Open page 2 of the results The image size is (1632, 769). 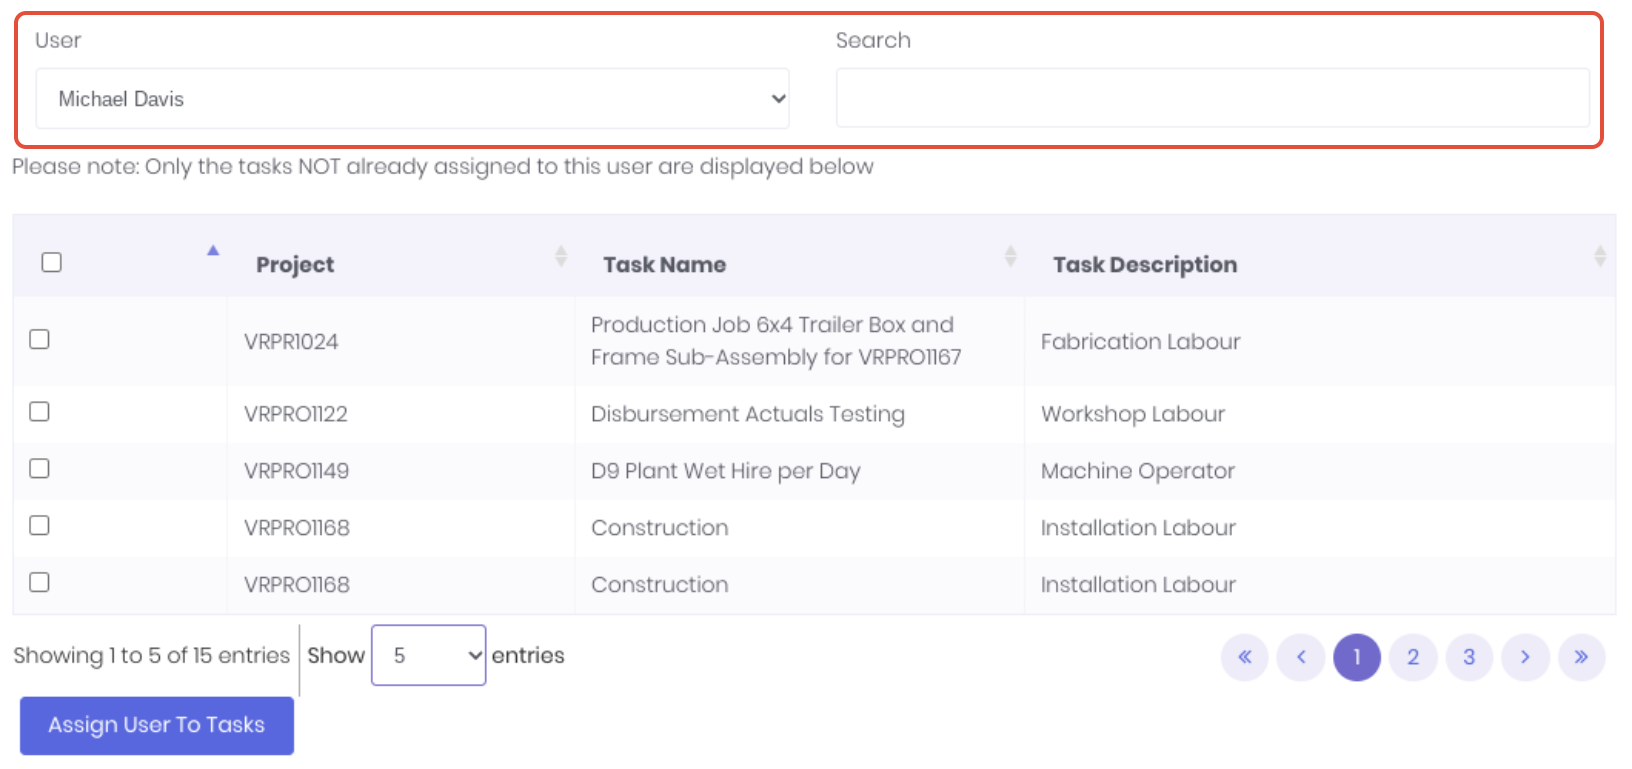tap(1413, 657)
